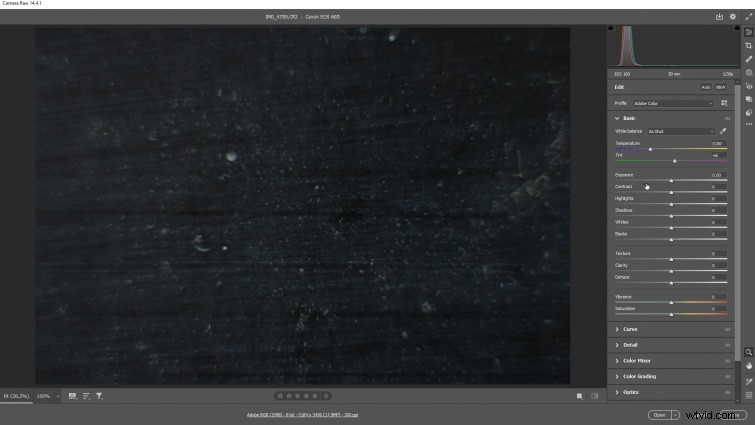This screenshot has width=755, height=425.
Task: Click the Exposure slider handle
Action: [671, 180]
